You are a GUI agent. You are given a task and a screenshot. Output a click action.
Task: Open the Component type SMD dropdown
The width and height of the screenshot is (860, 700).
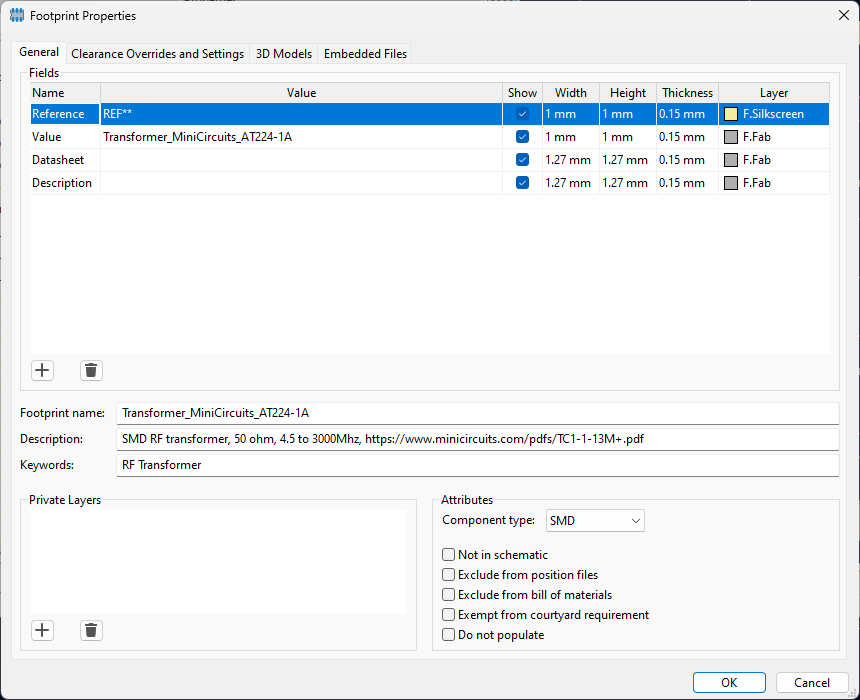pos(595,521)
